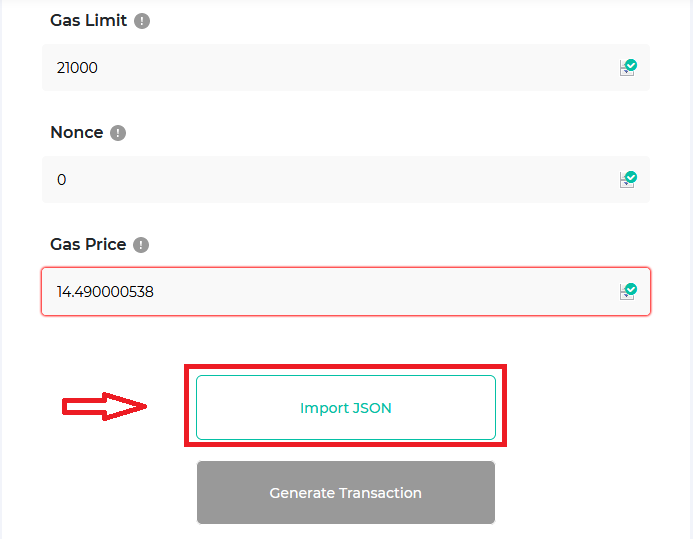Screen dimensions: 693x539
Task: Click the Nonce heading label
Action: 77,133
